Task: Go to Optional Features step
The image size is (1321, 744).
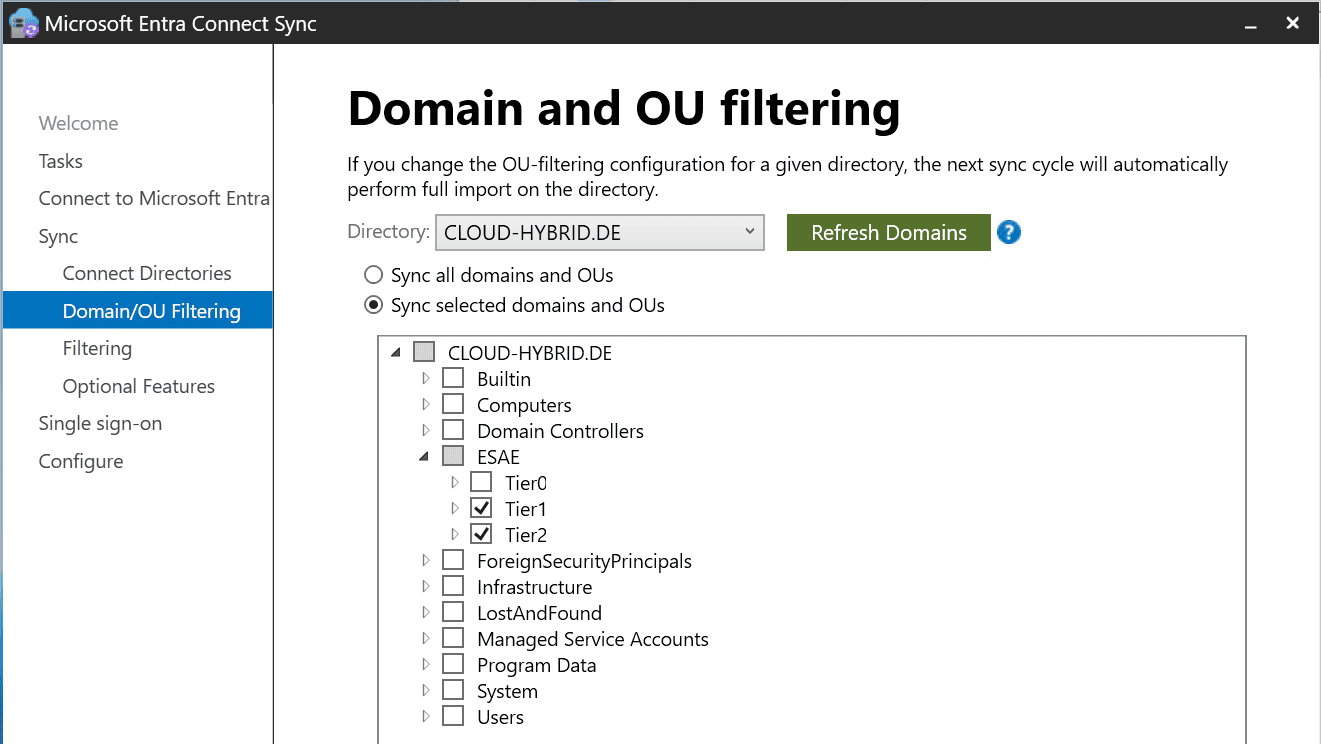Action: (x=138, y=386)
